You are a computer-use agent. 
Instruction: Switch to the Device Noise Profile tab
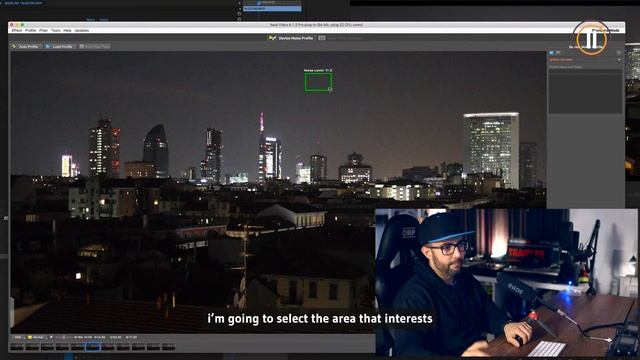coord(291,38)
